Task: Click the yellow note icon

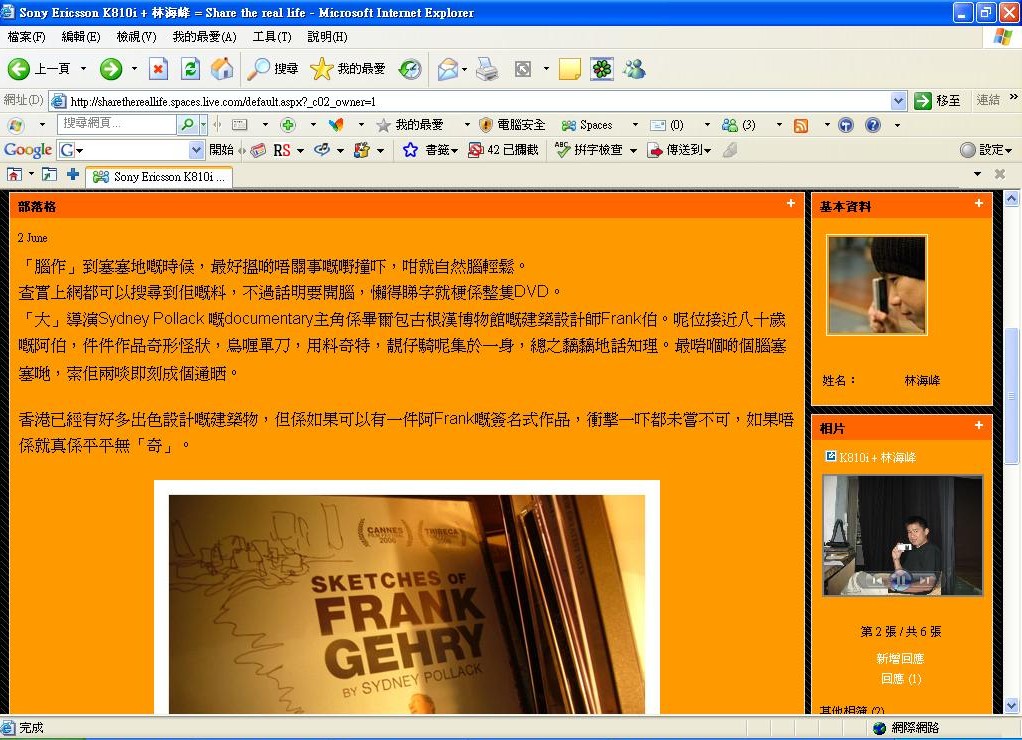Action: (x=570, y=68)
